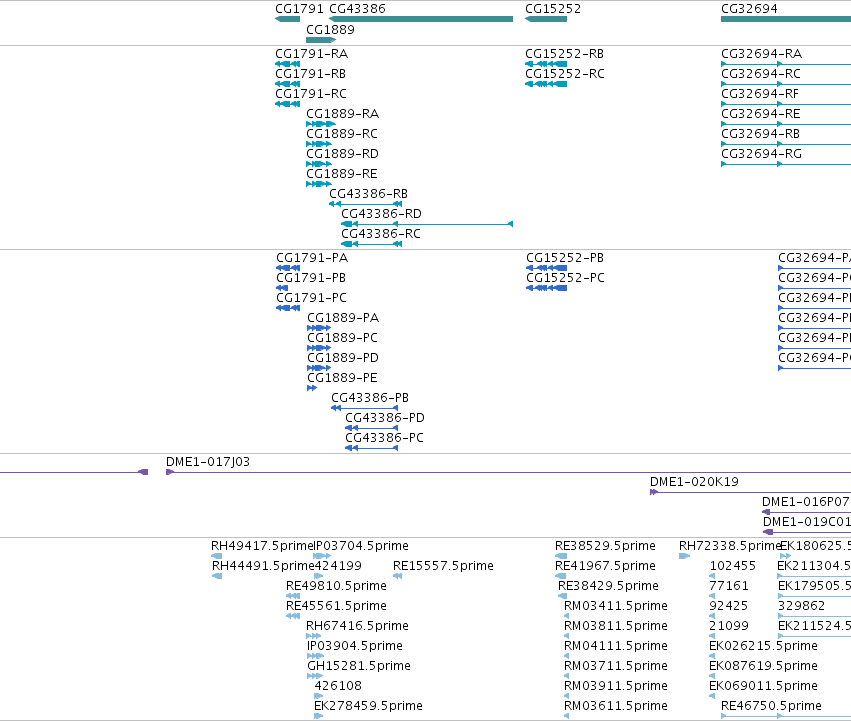851x721 pixels.
Task: Click EST RH72338.5prime
Action: point(730,546)
